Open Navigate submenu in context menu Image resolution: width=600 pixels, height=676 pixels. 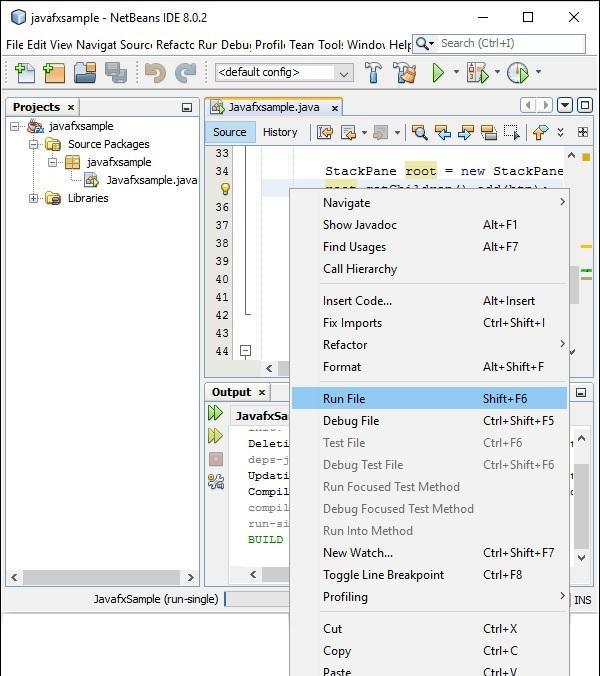[x=429, y=203]
